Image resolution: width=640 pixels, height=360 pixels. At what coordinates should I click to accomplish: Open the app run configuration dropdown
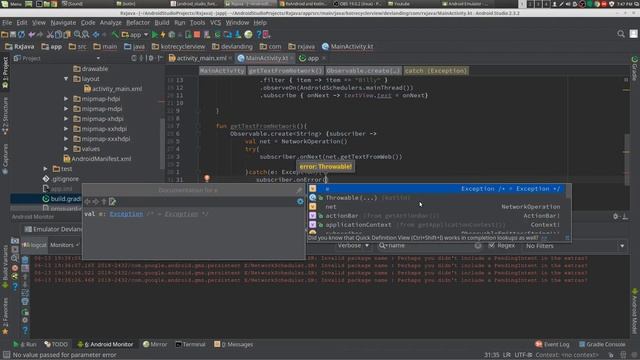pyautogui.click(x=135, y=35)
